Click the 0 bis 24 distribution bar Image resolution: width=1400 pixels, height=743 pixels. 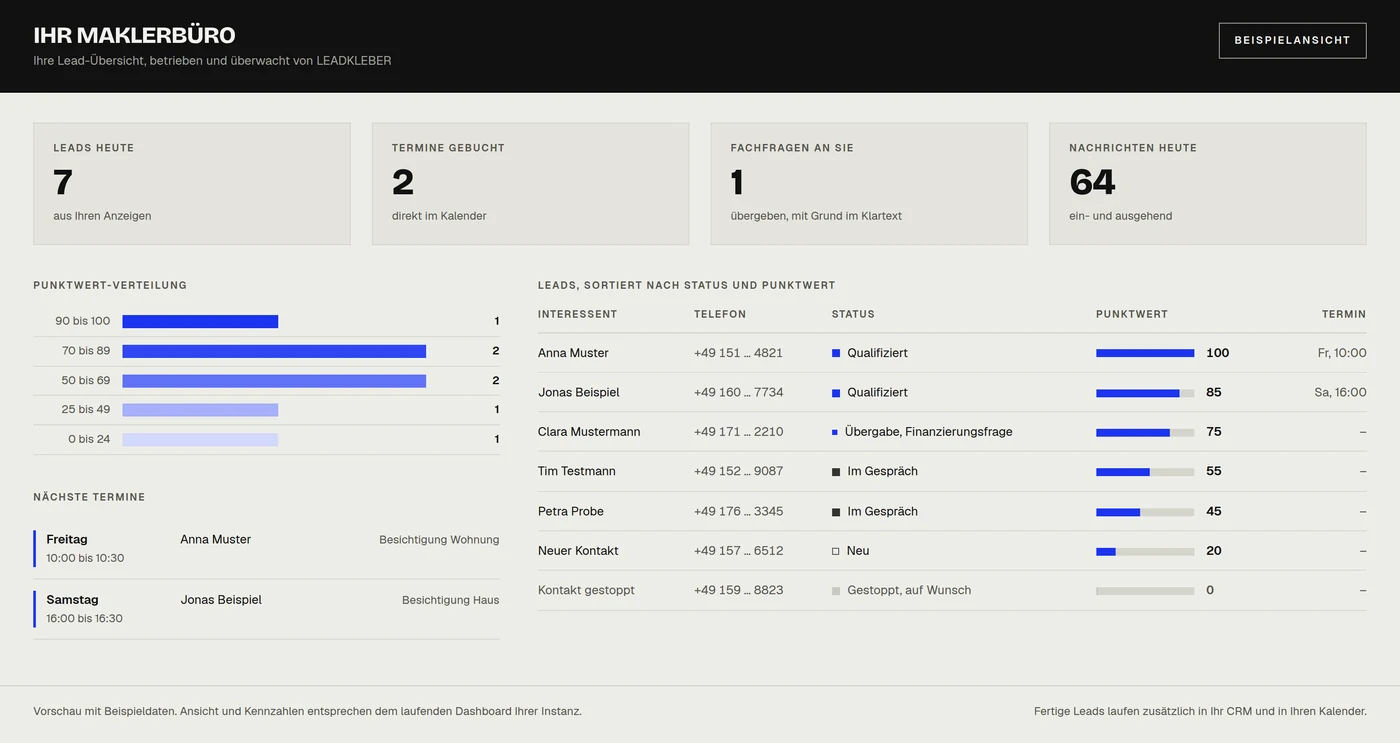click(x=200, y=439)
